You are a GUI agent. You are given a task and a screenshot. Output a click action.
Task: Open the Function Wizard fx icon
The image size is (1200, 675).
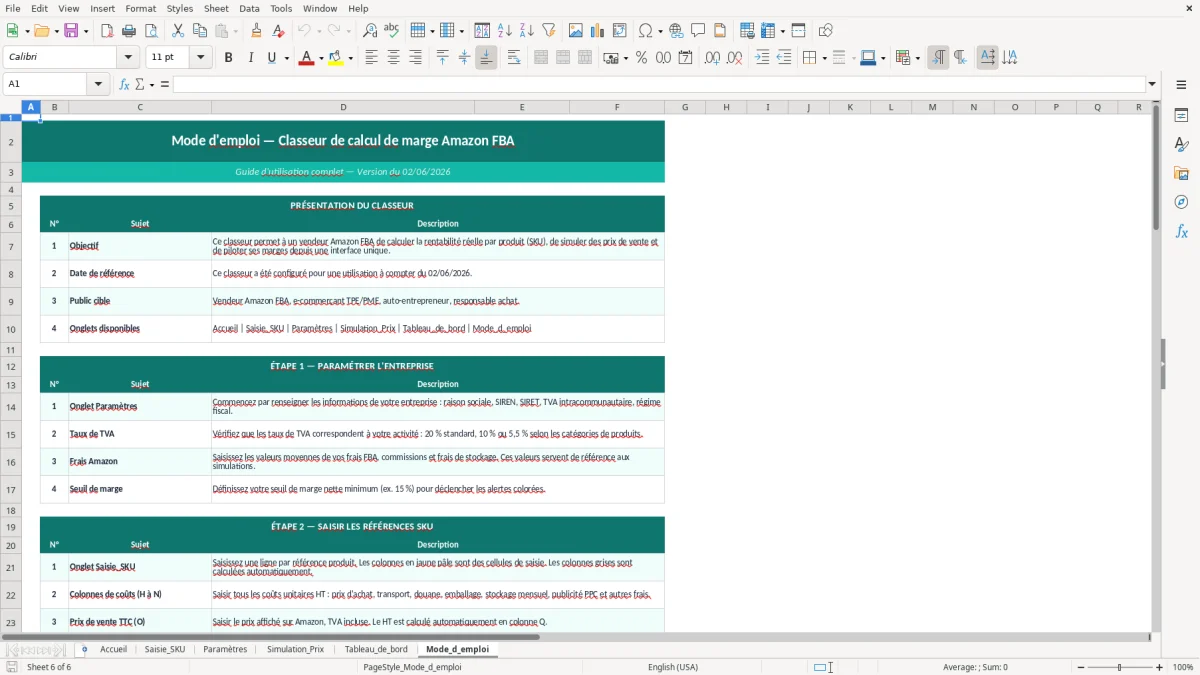click(124, 84)
